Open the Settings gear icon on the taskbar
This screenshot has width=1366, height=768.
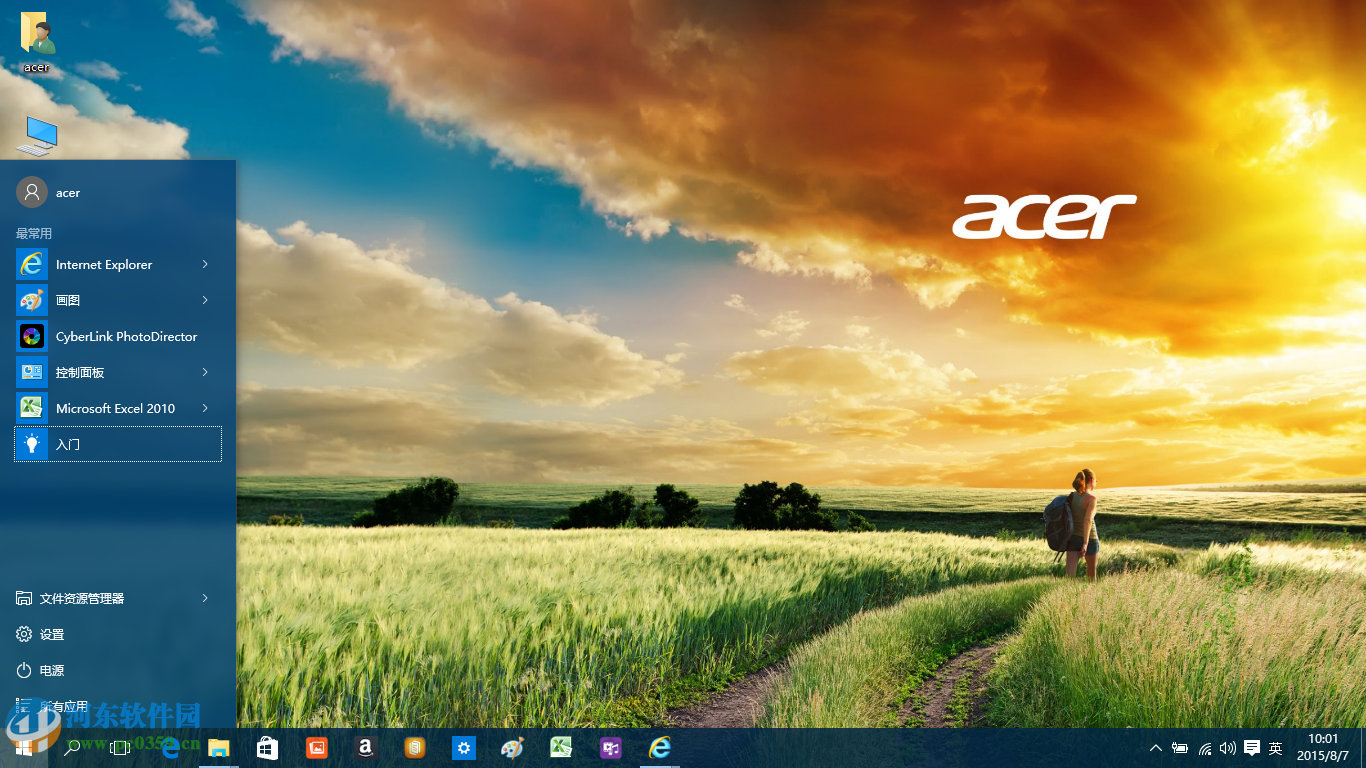click(x=463, y=747)
